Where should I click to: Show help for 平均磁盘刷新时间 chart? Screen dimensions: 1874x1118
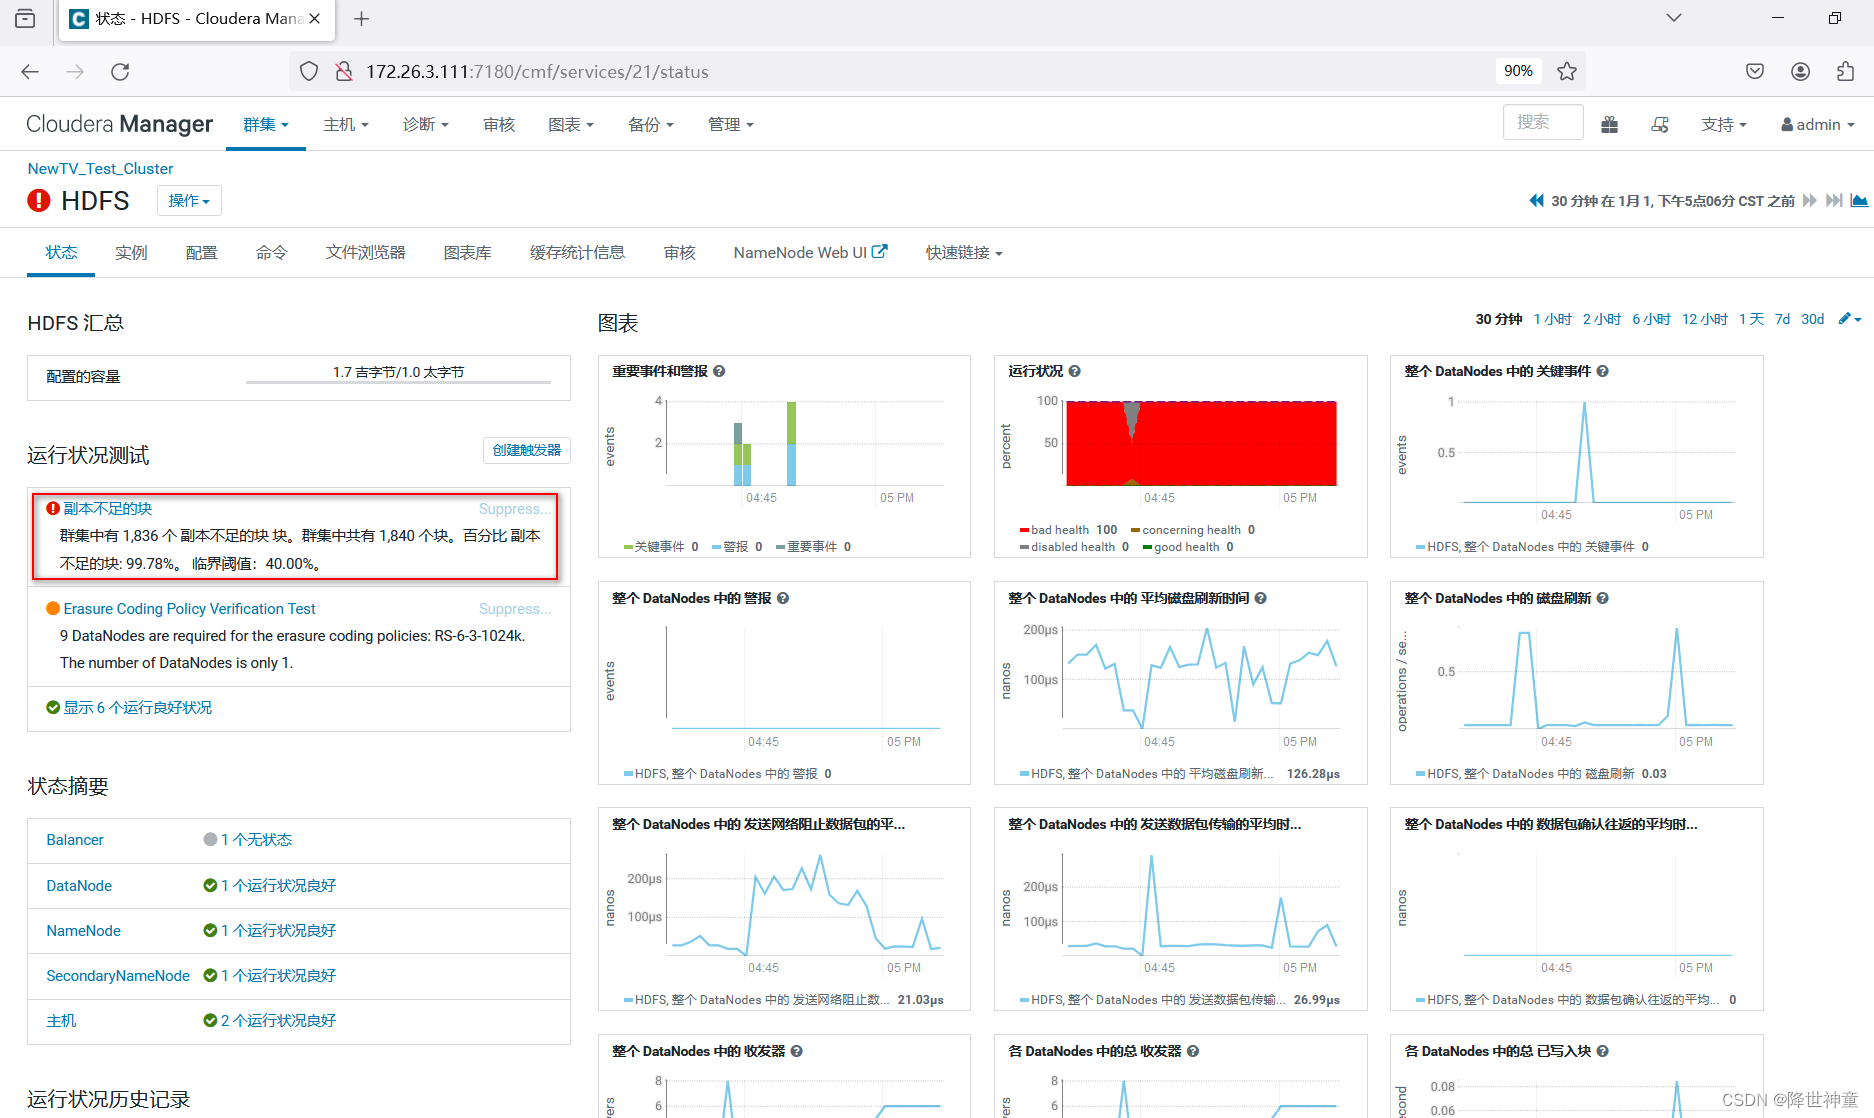point(1260,598)
